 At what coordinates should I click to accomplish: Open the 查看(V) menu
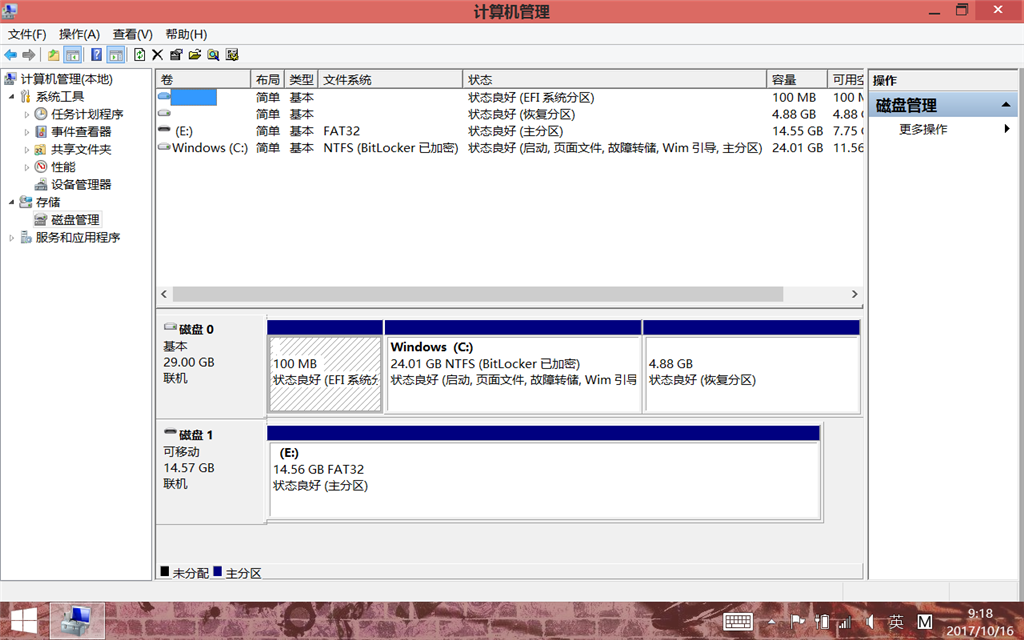pyautogui.click(x=133, y=34)
